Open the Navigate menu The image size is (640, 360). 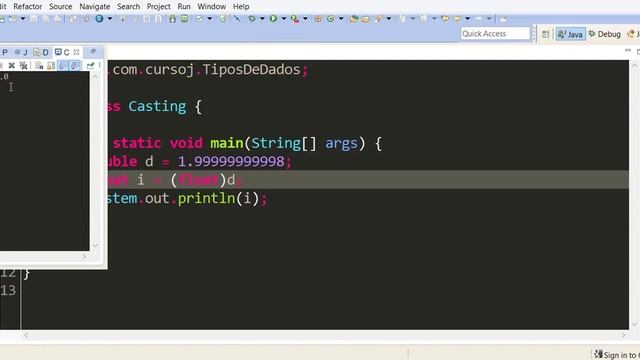coord(95,7)
